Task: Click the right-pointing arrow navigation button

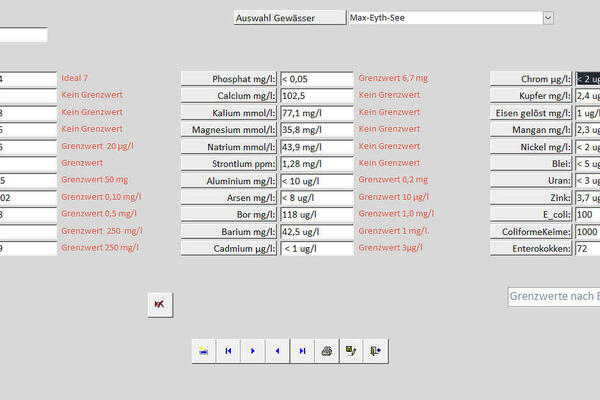Action: tap(253, 351)
